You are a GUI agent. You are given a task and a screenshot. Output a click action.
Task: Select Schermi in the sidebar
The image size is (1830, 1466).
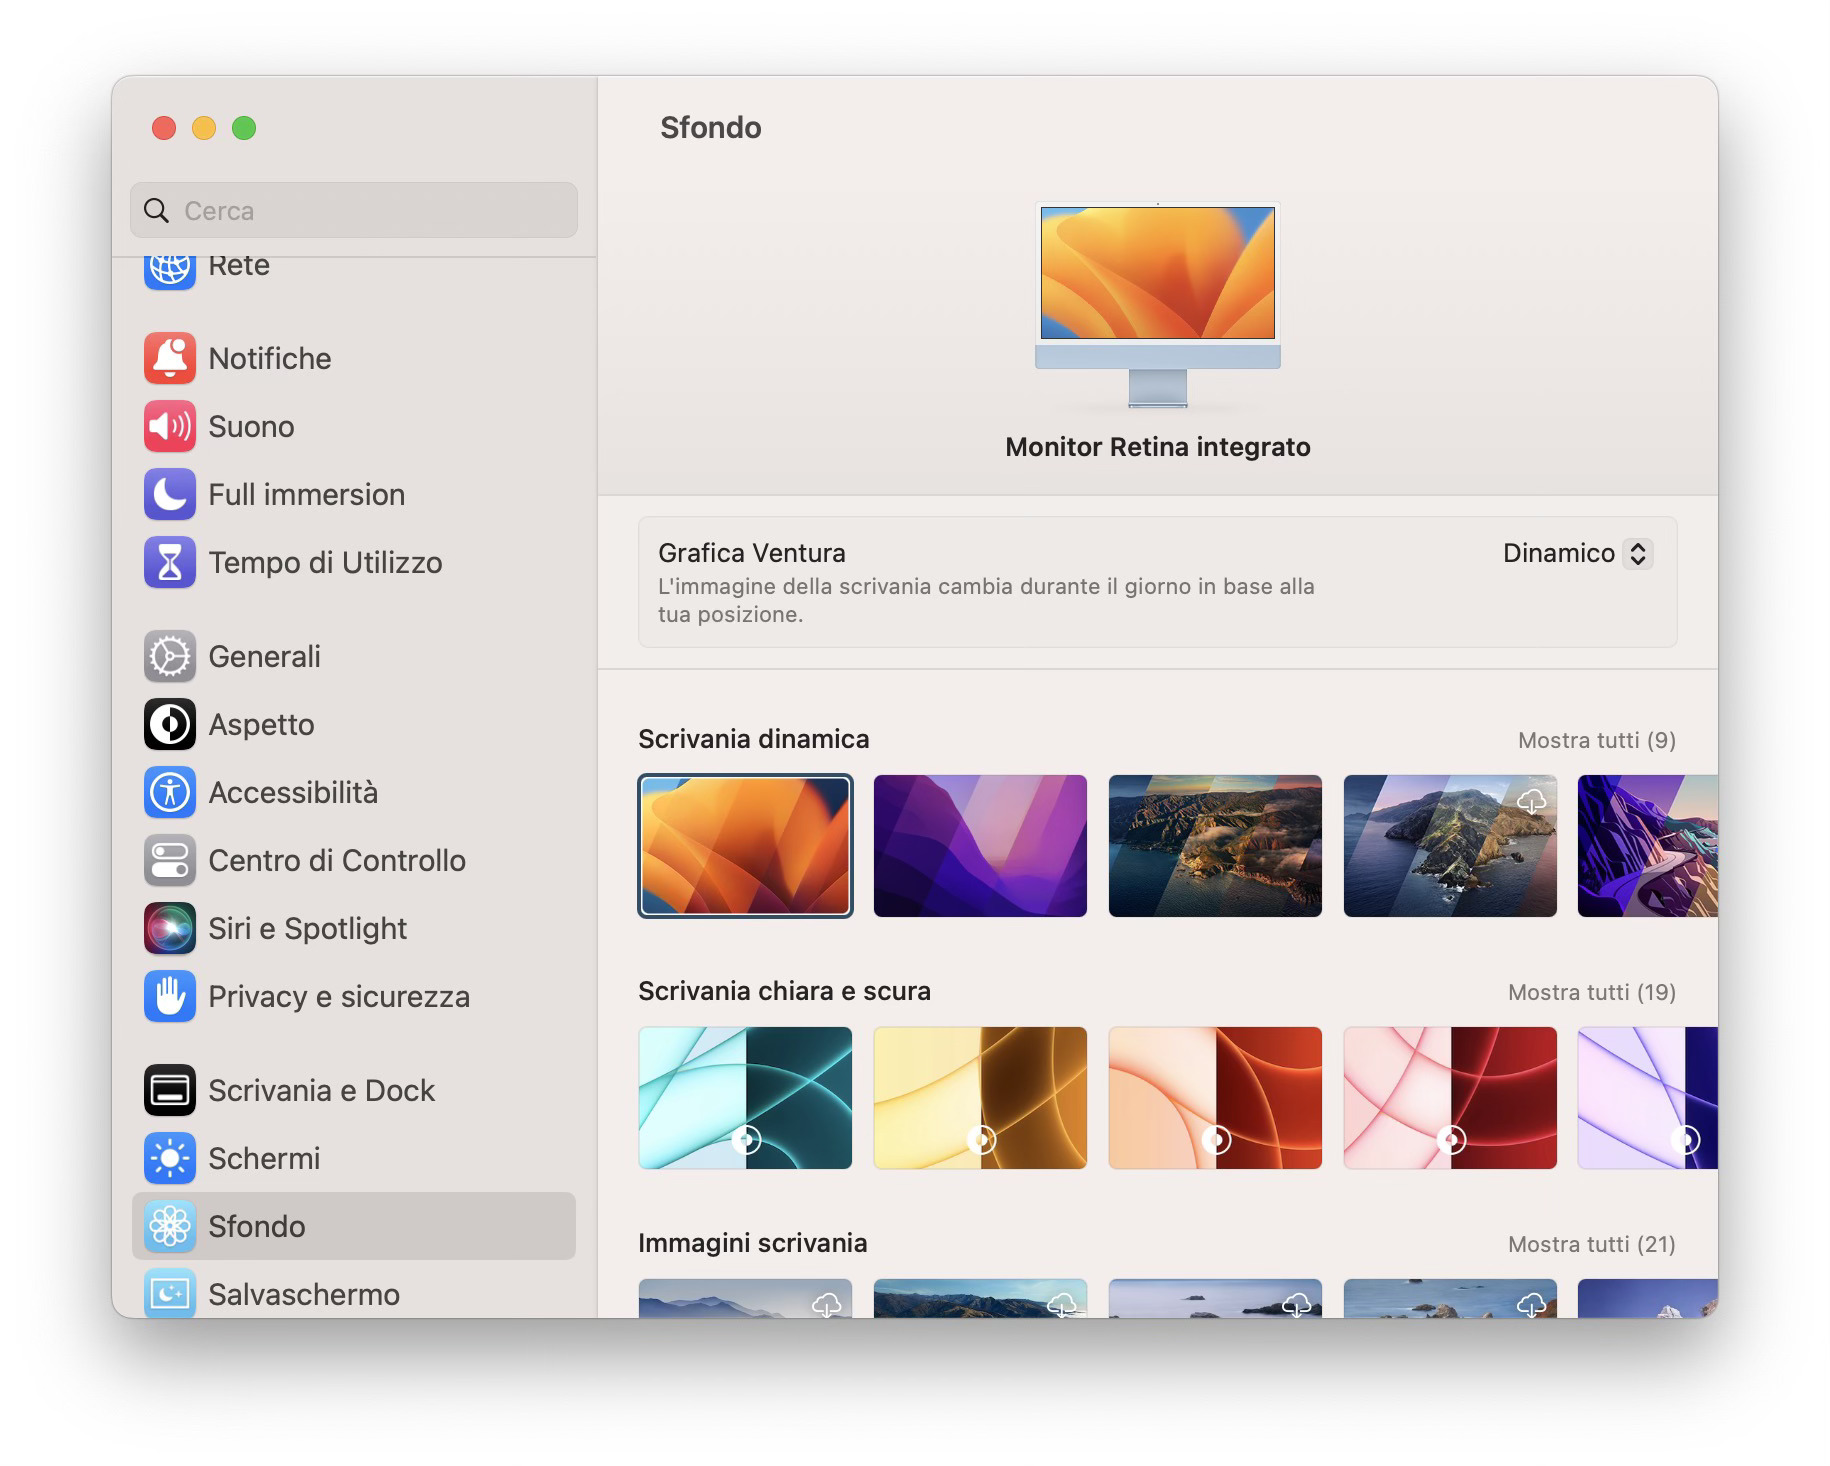[354, 1158]
